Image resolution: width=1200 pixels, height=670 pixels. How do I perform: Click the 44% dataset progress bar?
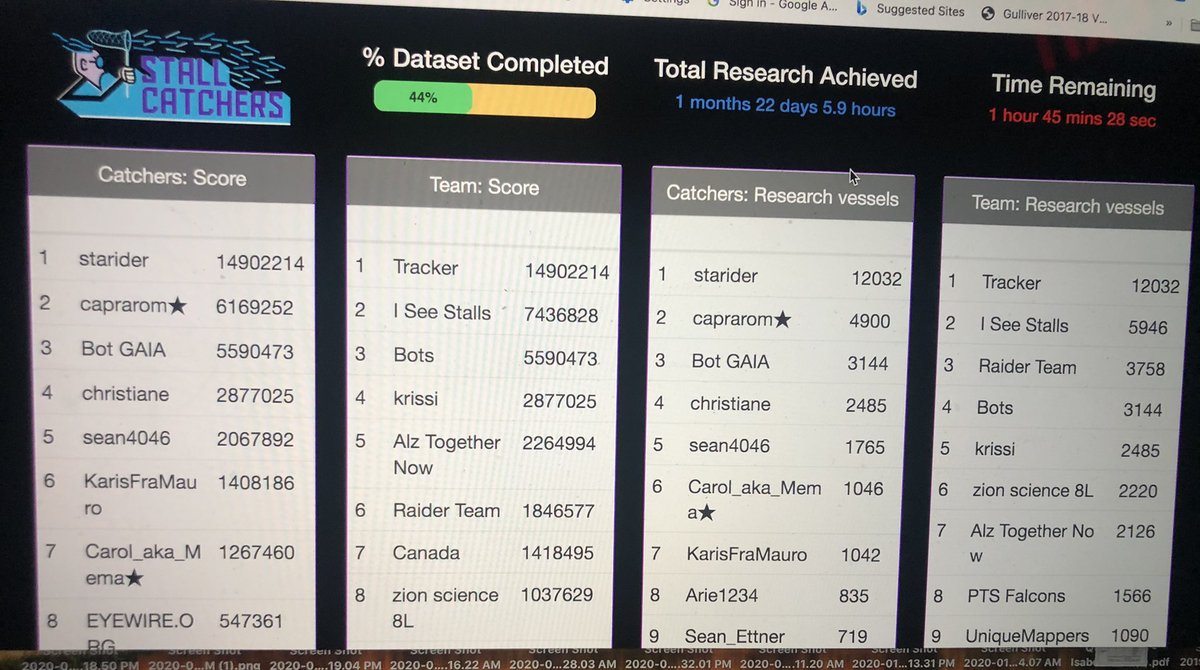[484, 100]
